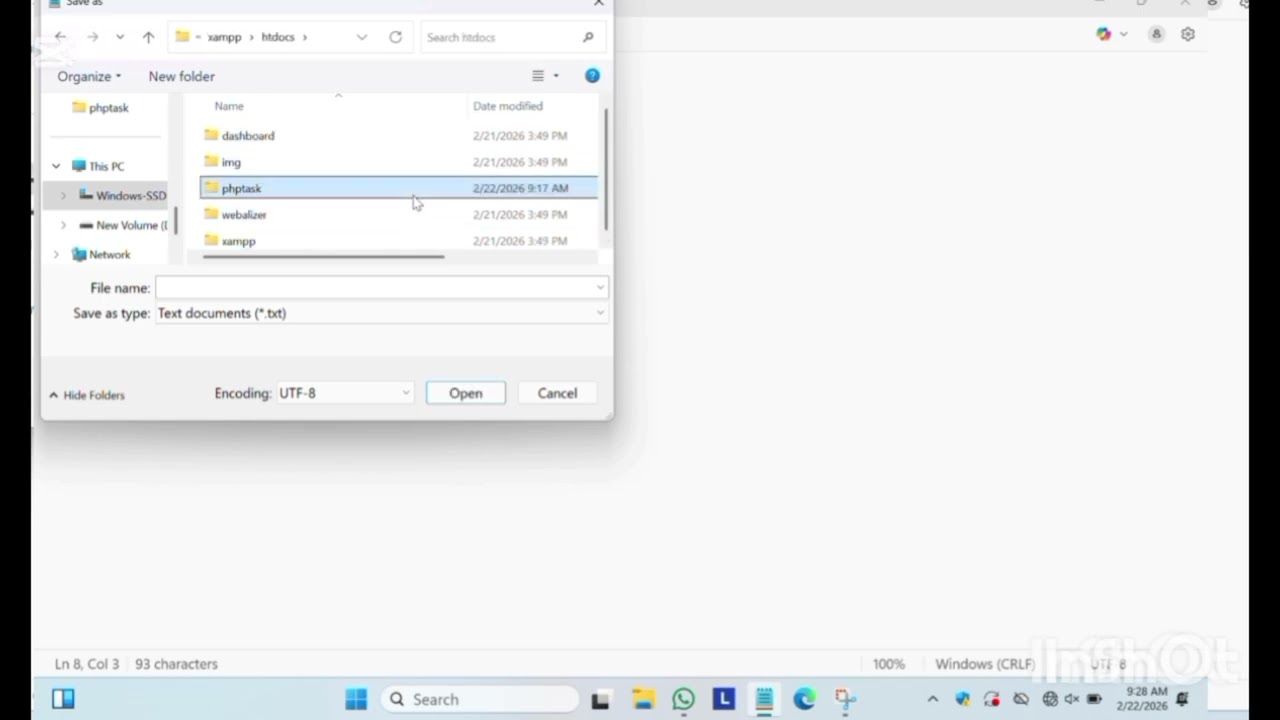The height and width of the screenshot is (720, 1280).
Task: Open the view options icon
Action: (538, 76)
